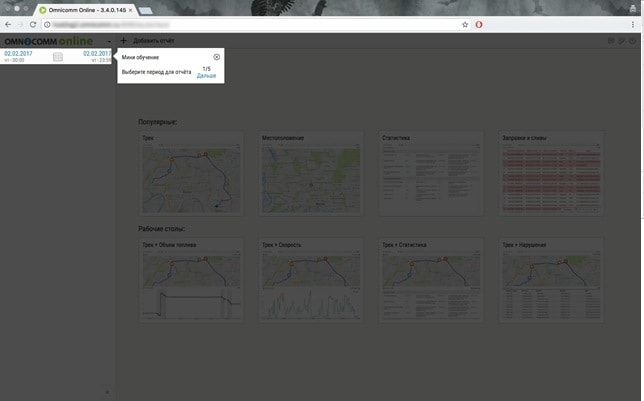The image size is (644, 401).
Task: Open the Трек + Статистика workspace
Action: click(x=431, y=280)
